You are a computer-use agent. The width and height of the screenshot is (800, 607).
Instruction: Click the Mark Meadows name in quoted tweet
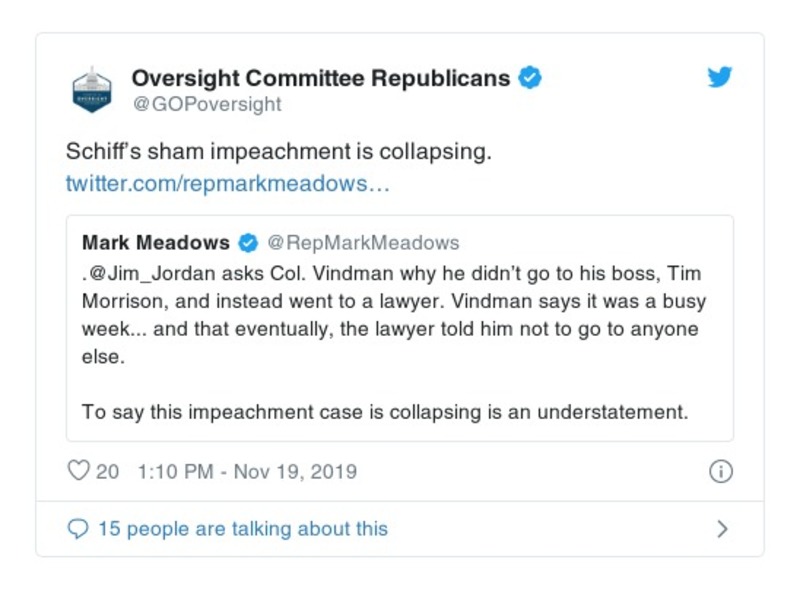[x=156, y=243]
